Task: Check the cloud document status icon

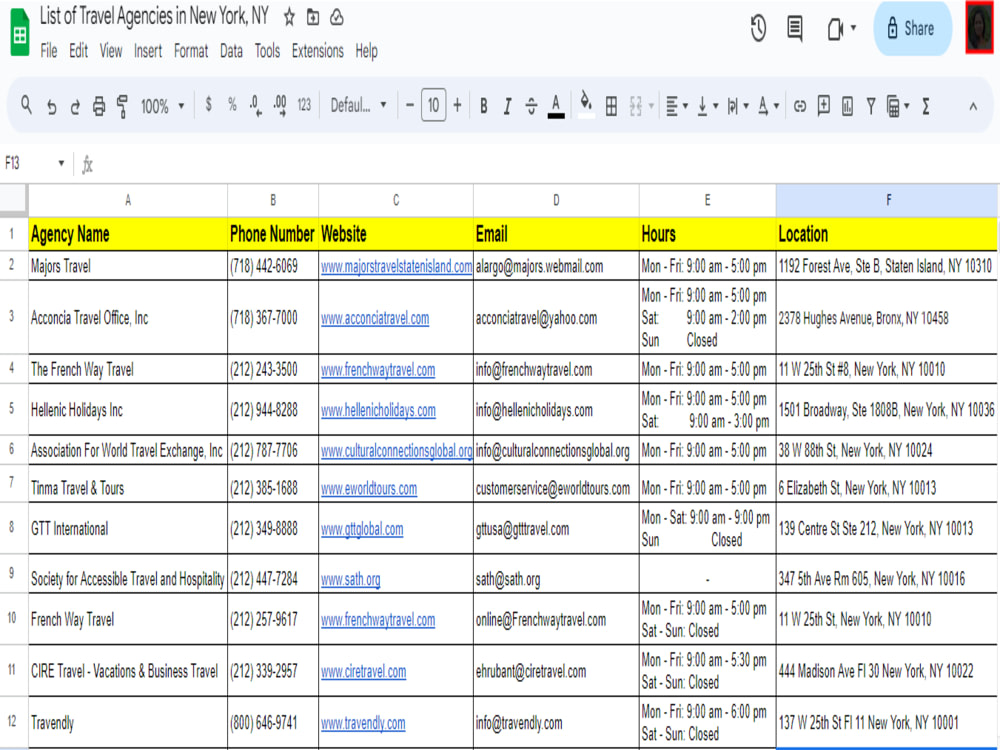Action: click(337, 17)
